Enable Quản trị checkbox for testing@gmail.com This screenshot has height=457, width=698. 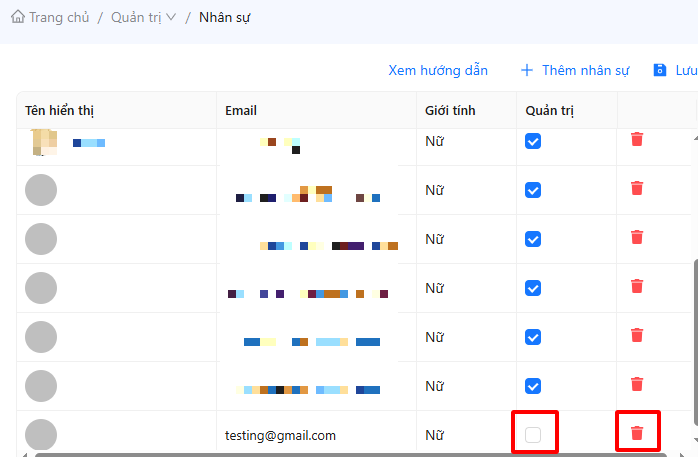click(x=533, y=435)
